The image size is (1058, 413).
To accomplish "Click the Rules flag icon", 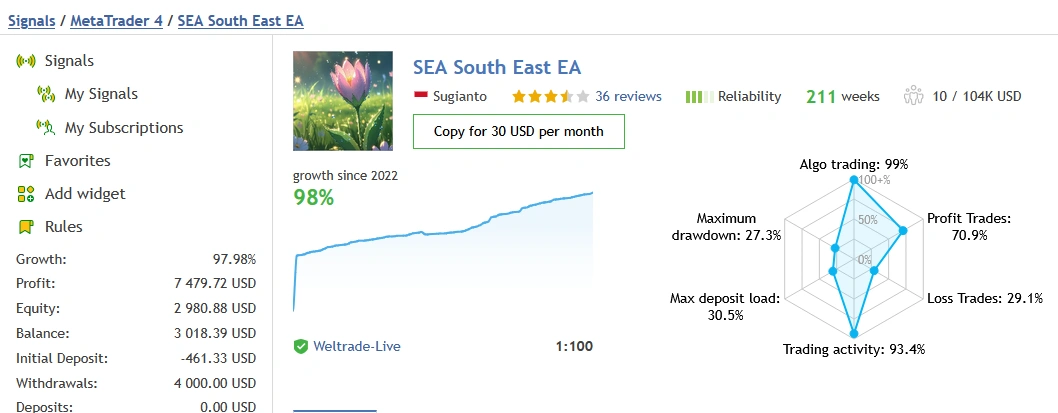I will [26, 227].
